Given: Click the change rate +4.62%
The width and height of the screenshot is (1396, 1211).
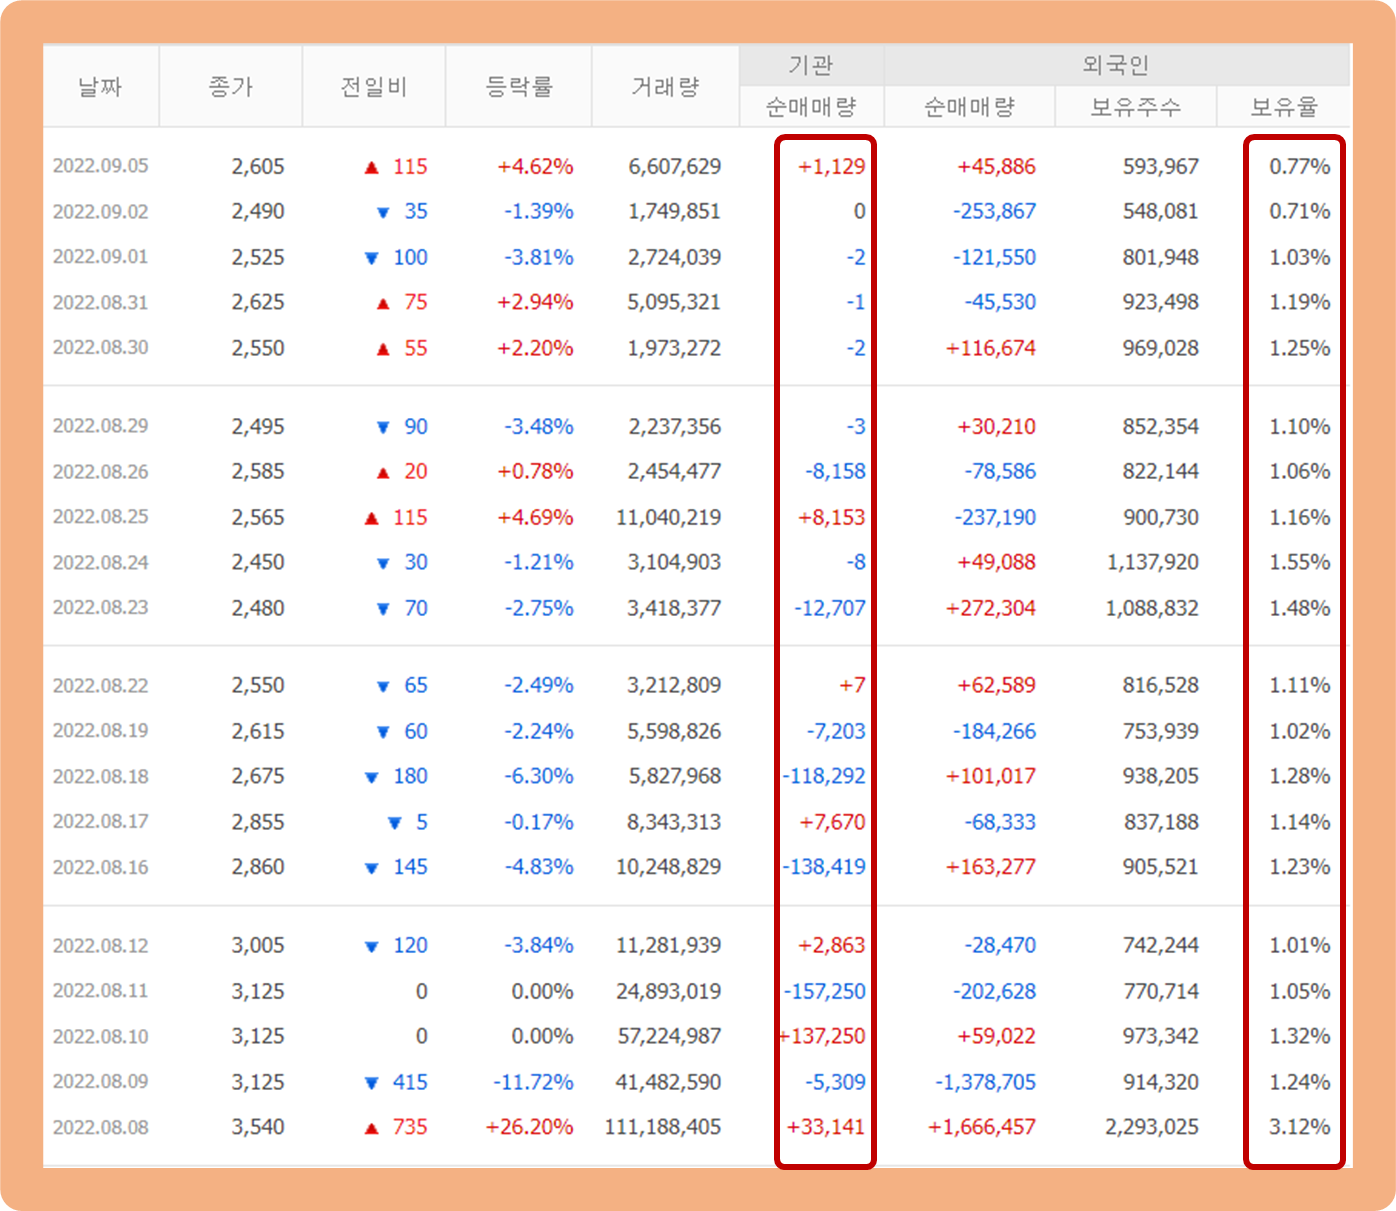Looking at the screenshot, I should coord(536,166).
